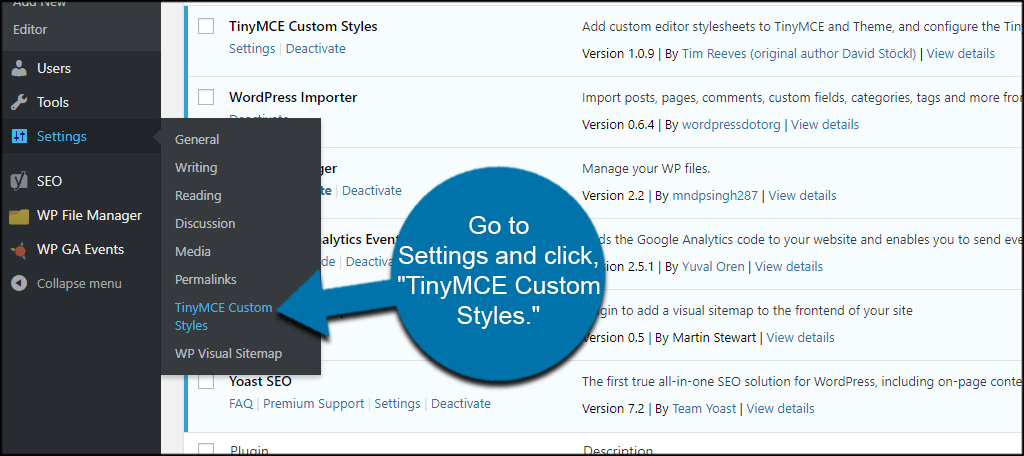Open Reading settings submenu item
This screenshot has width=1024, height=456.
click(198, 195)
